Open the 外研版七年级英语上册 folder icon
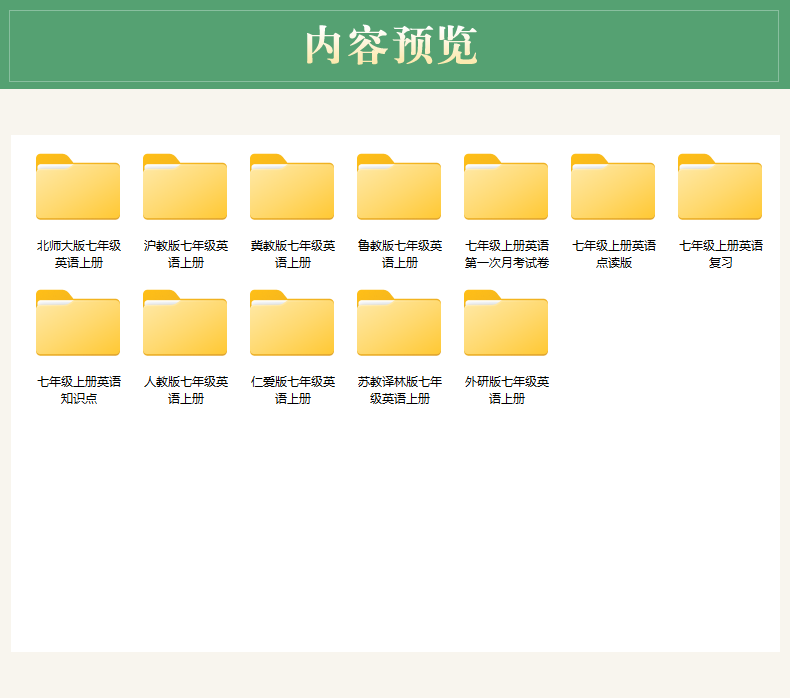The height and width of the screenshot is (698, 790). tap(506, 323)
